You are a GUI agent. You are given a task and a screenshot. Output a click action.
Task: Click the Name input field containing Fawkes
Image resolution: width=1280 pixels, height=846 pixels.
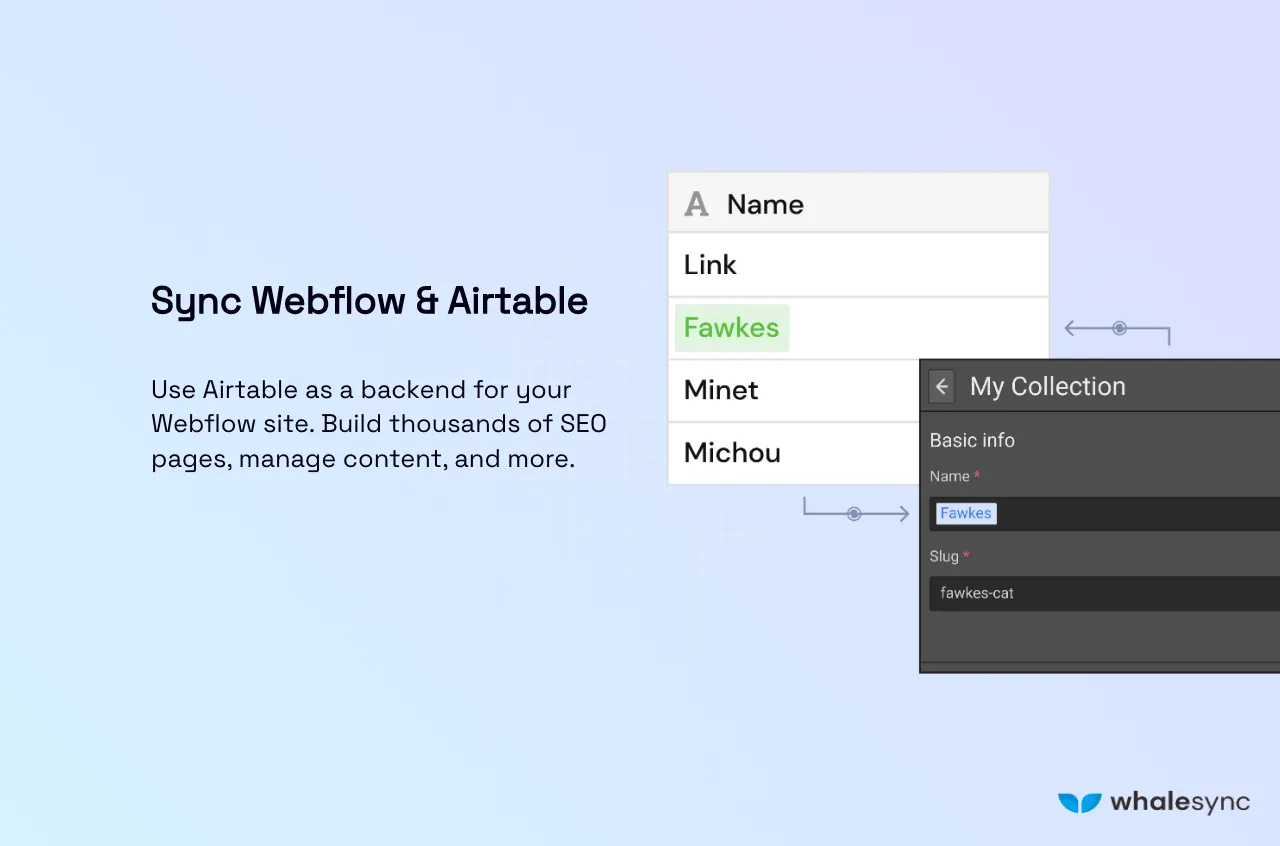click(x=1104, y=514)
